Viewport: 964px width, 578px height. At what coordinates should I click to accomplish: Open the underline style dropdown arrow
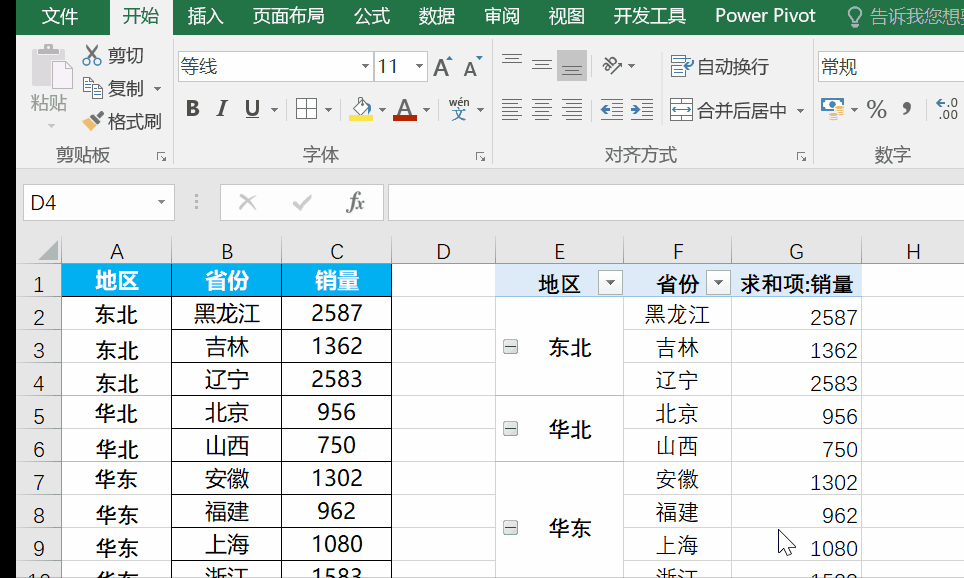click(274, 110)
